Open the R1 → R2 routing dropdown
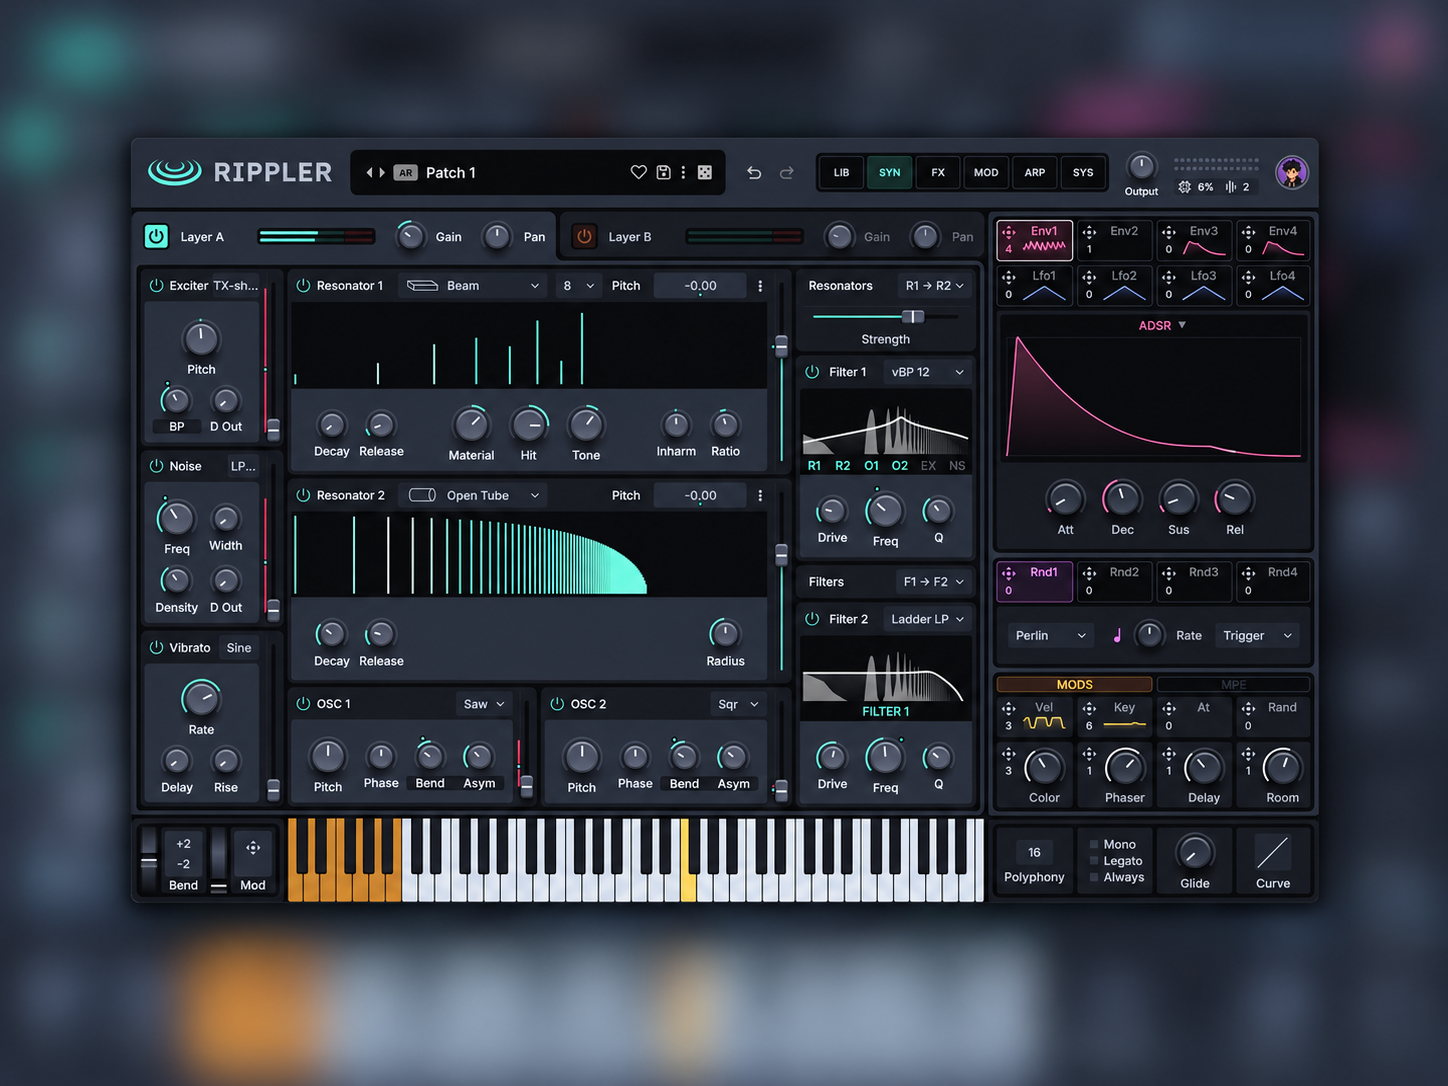Viewport: 1448px width, 1086px height. [934, 286]
